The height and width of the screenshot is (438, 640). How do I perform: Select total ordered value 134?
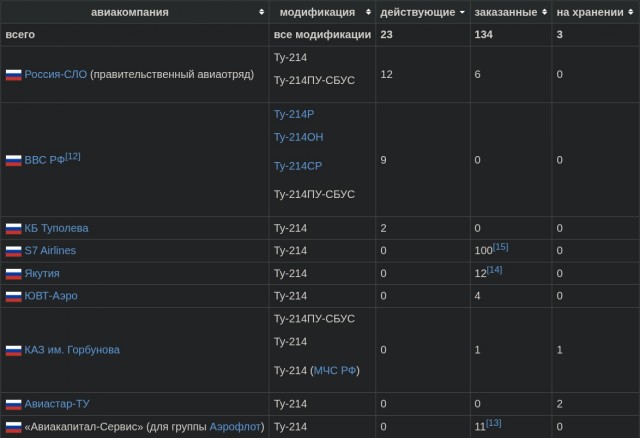click(484, 35)
